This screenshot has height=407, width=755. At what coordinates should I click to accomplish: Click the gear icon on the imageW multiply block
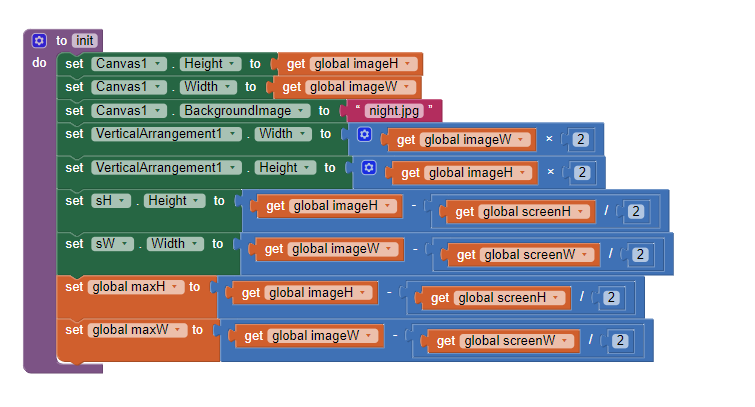click(x=364, y=134)
